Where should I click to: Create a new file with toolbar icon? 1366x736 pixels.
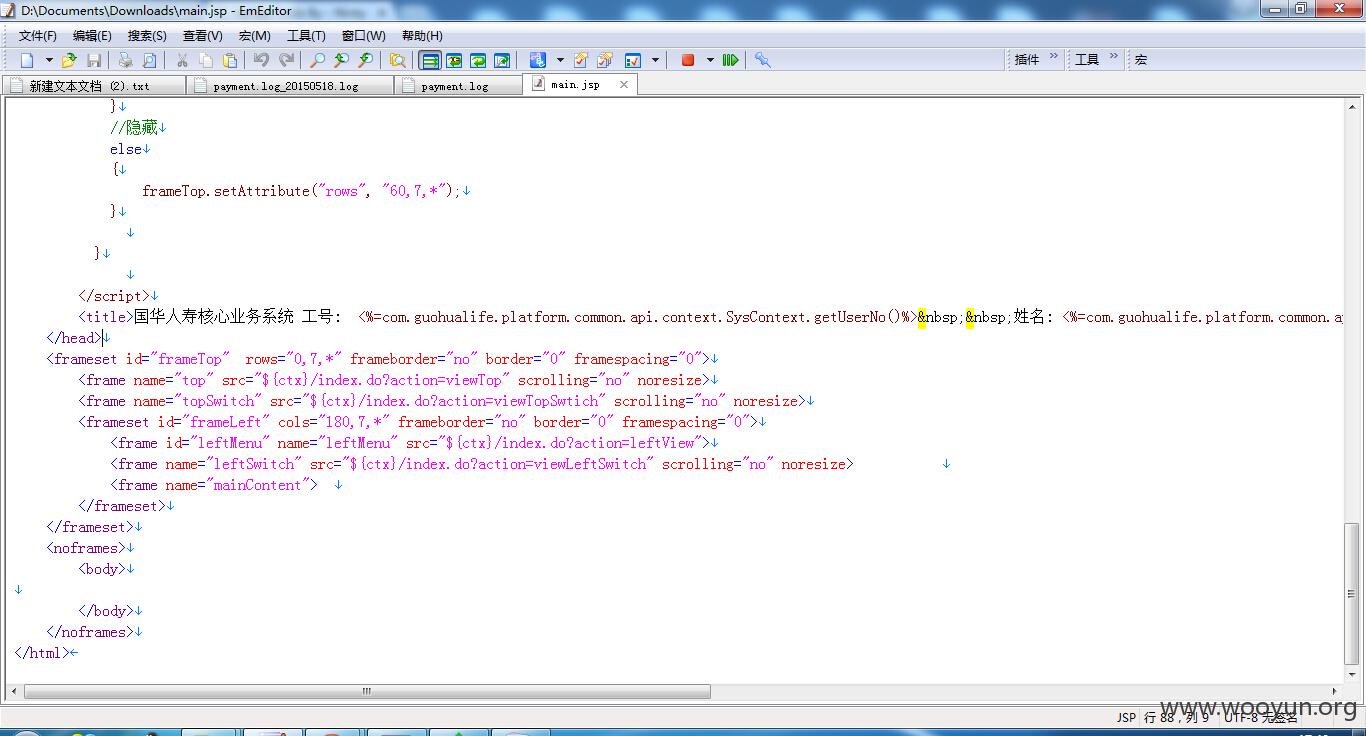[27, 60]
